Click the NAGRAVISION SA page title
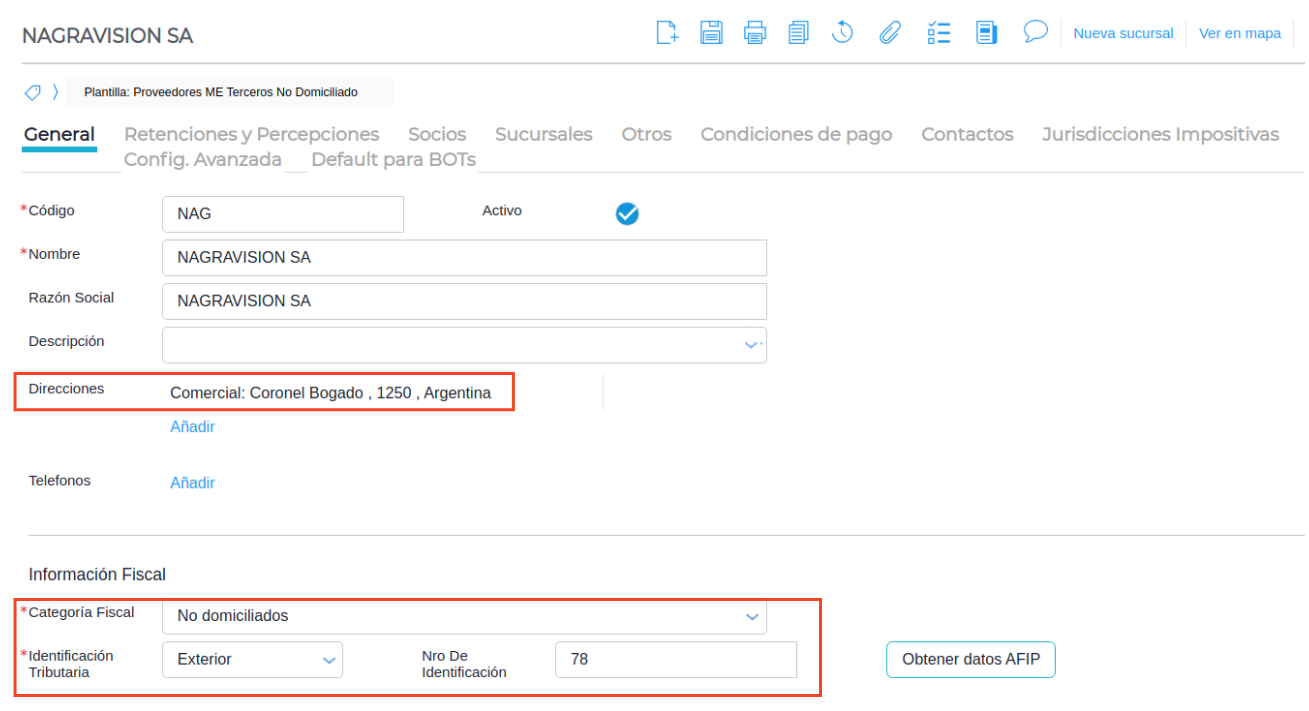1309x711 pixels. (107, 36)
